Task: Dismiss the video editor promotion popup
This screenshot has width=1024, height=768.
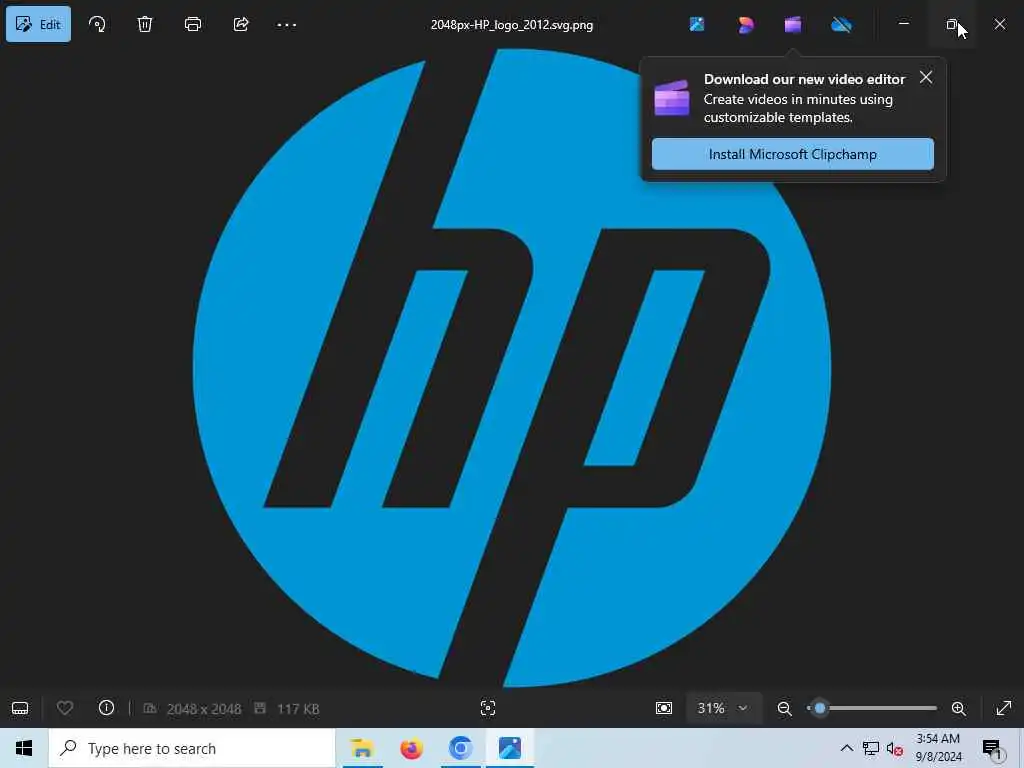Action: pyautogui.click(x=926, y=77)
